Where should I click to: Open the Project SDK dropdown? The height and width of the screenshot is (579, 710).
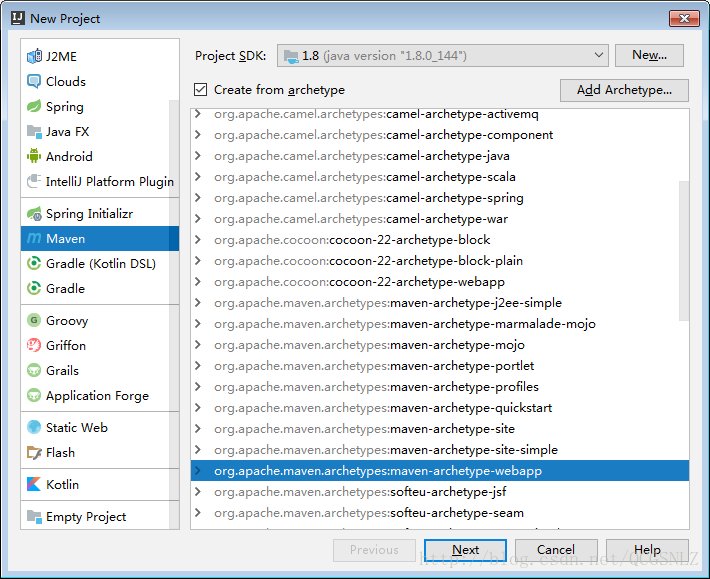[x=442, y=56]
